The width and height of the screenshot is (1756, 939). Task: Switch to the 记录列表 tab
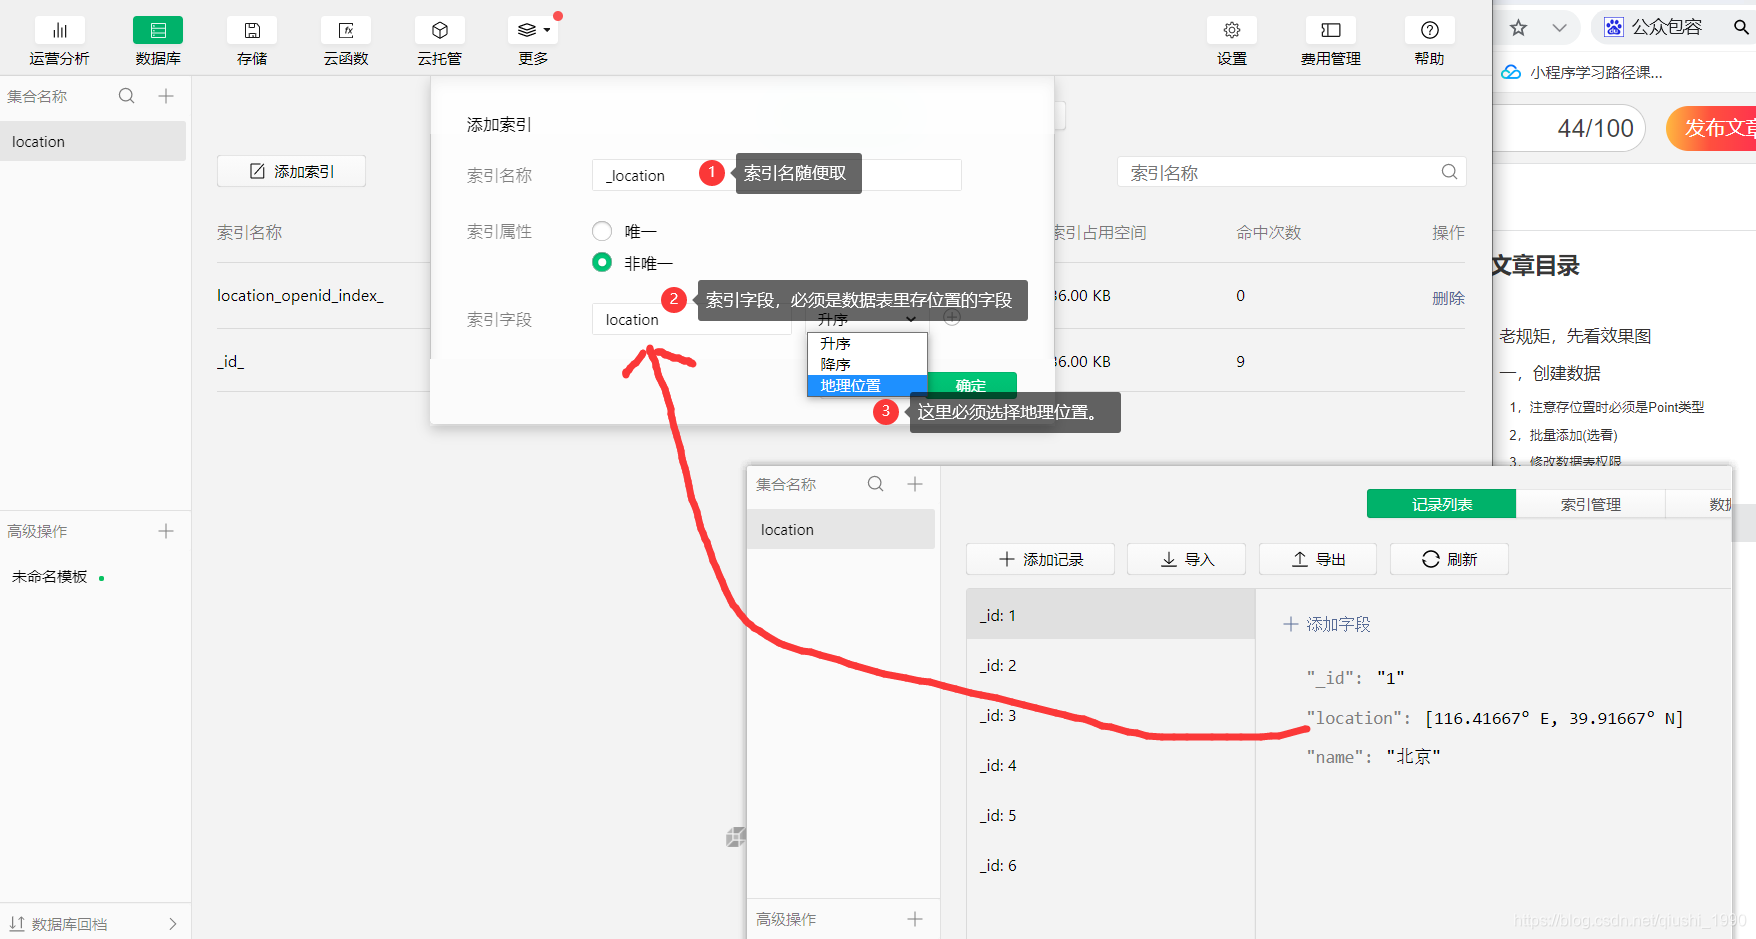[x=1441, y=504]
